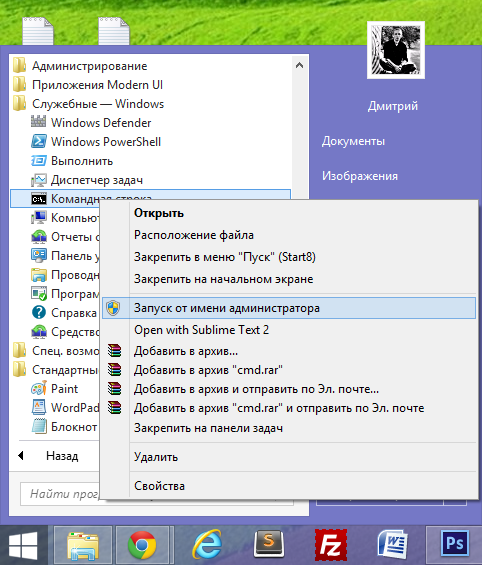
Task: Click the Выполнить run icon
Action: (x=39, y=160)
